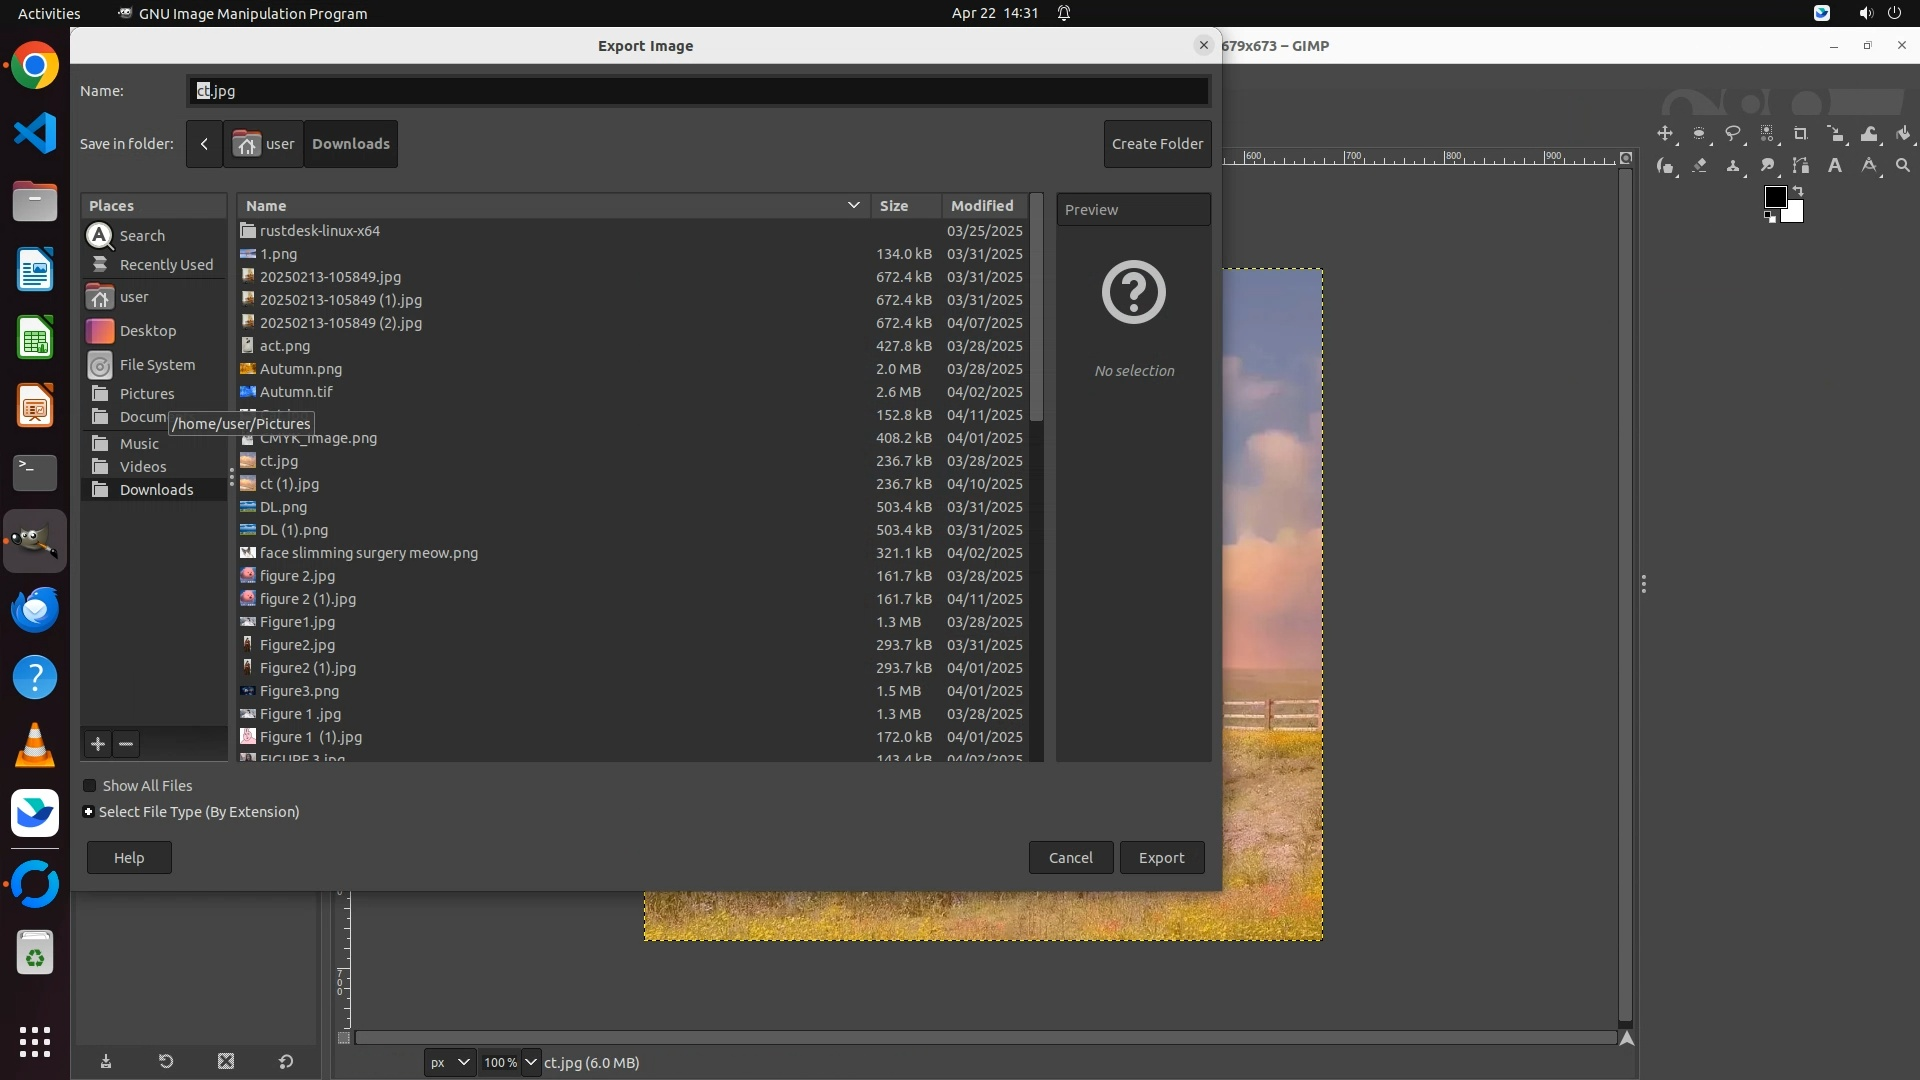
Task: Click the Create Folder button
Action: 1157,144
